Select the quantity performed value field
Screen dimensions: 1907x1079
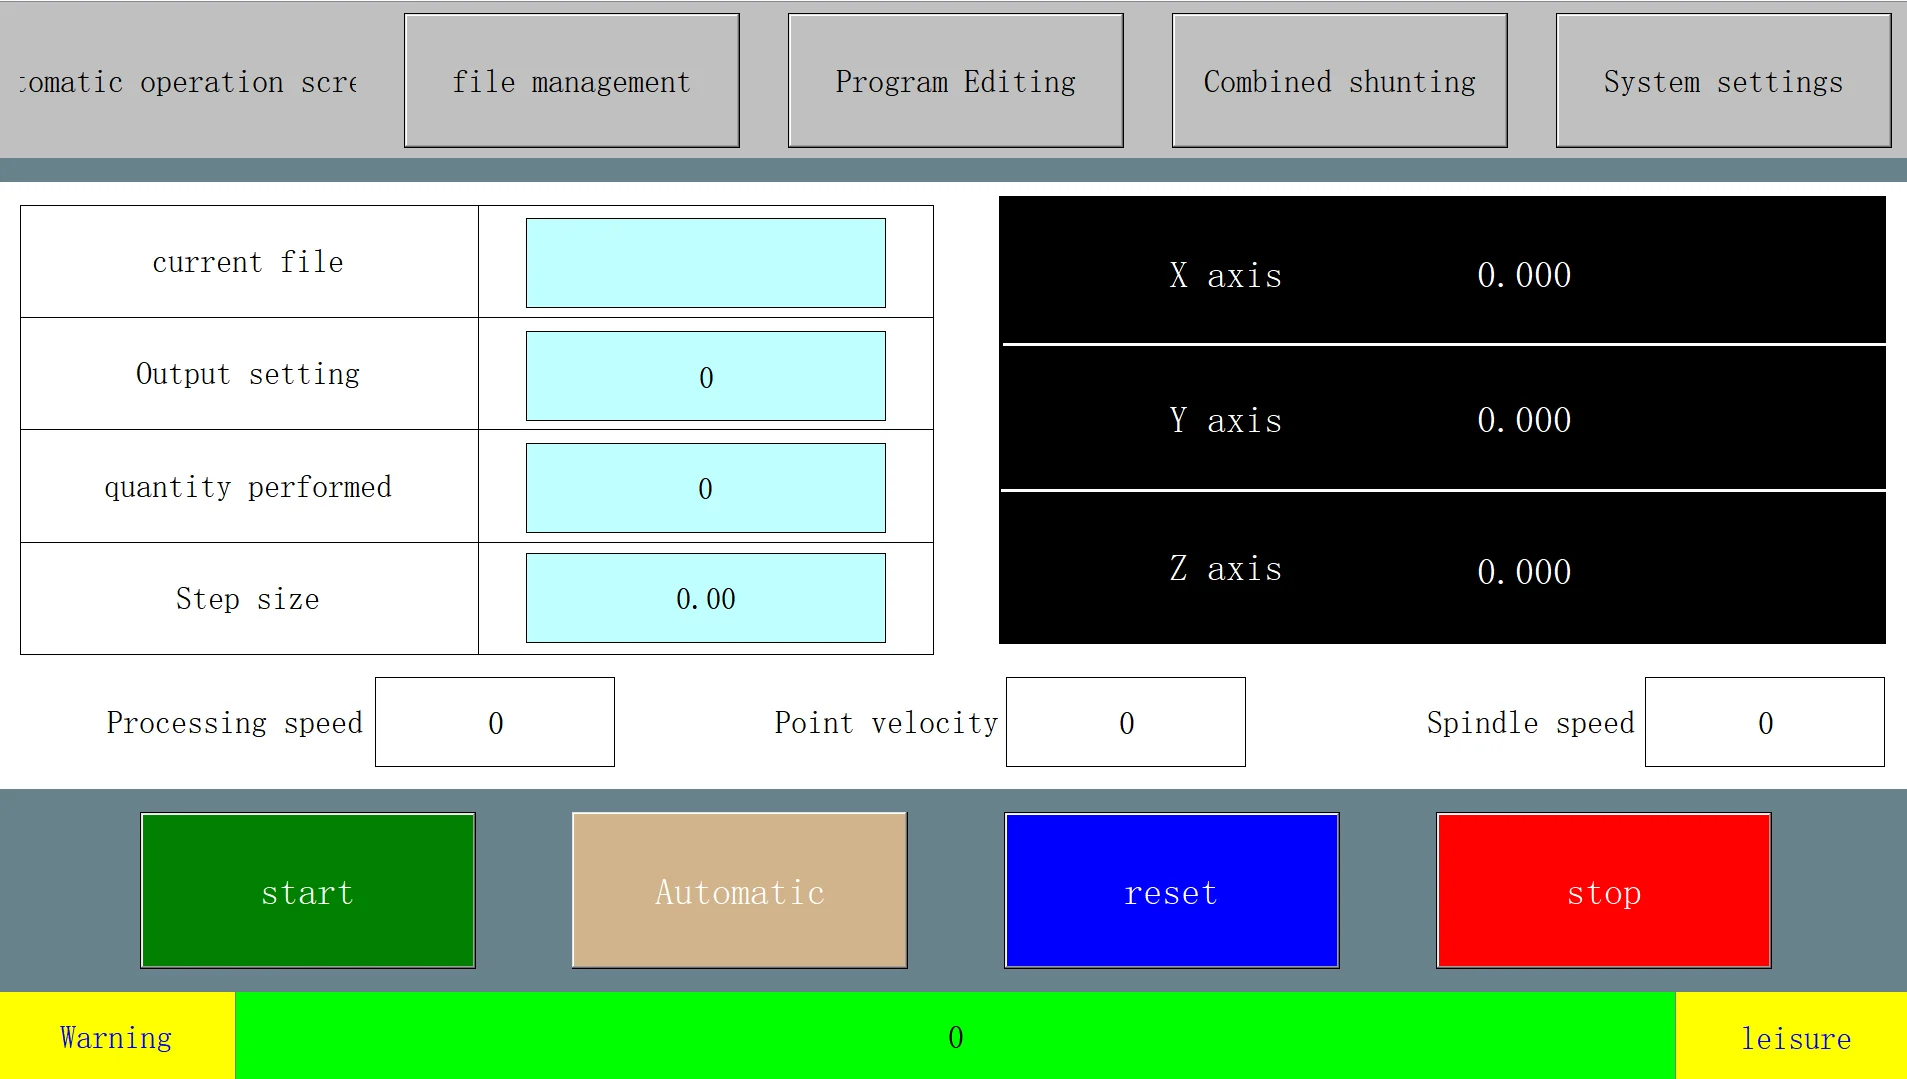tap(706, 488)
